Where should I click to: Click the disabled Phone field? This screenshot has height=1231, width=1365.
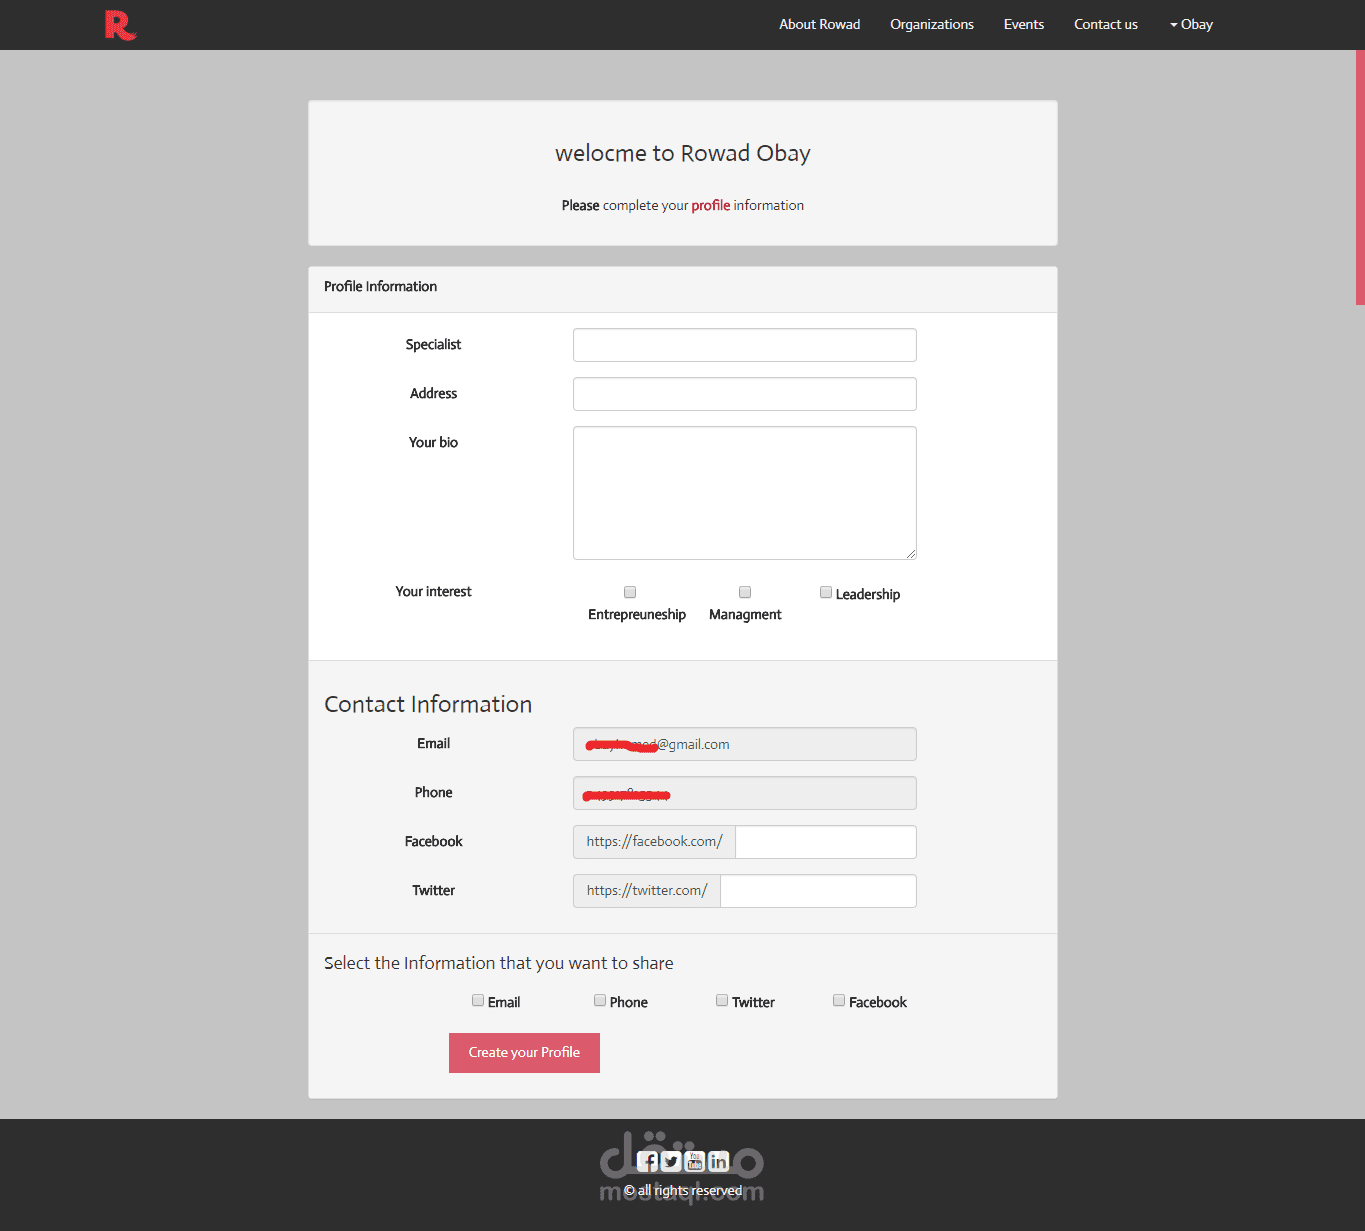click(x=745, y=793)
